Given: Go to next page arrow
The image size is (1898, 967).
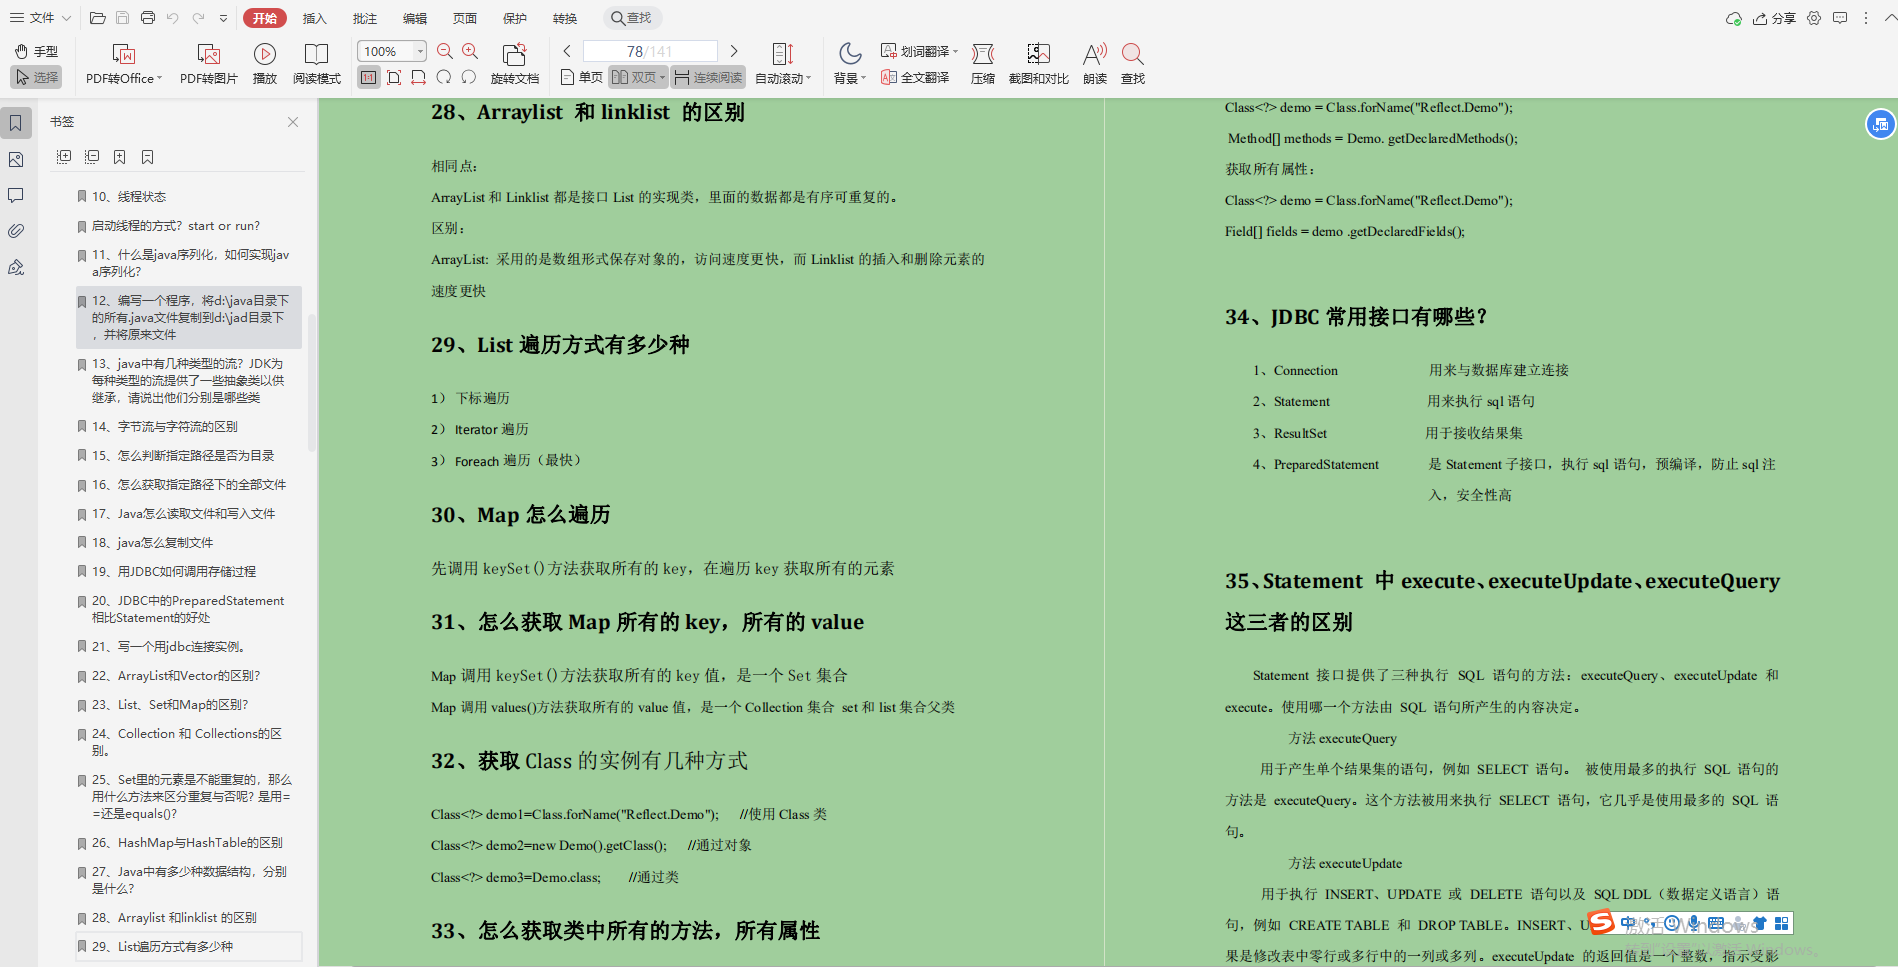Looking at the screenshot, I should point(734,51).
